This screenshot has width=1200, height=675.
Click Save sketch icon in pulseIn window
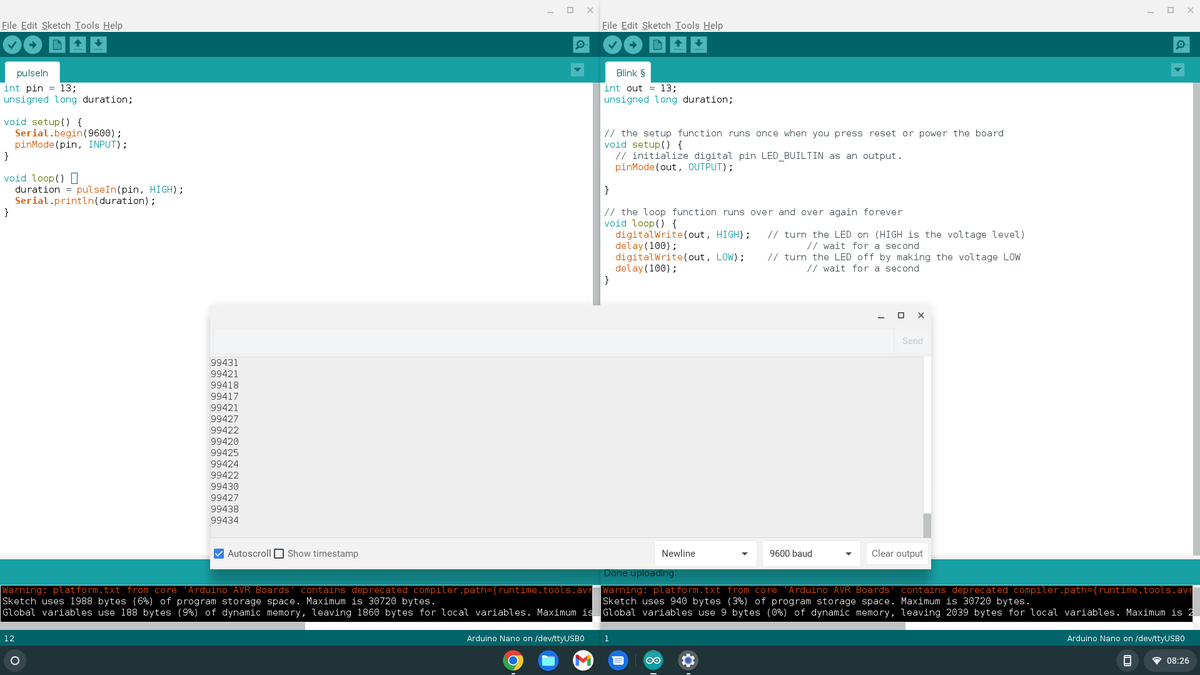coord(98,45)
